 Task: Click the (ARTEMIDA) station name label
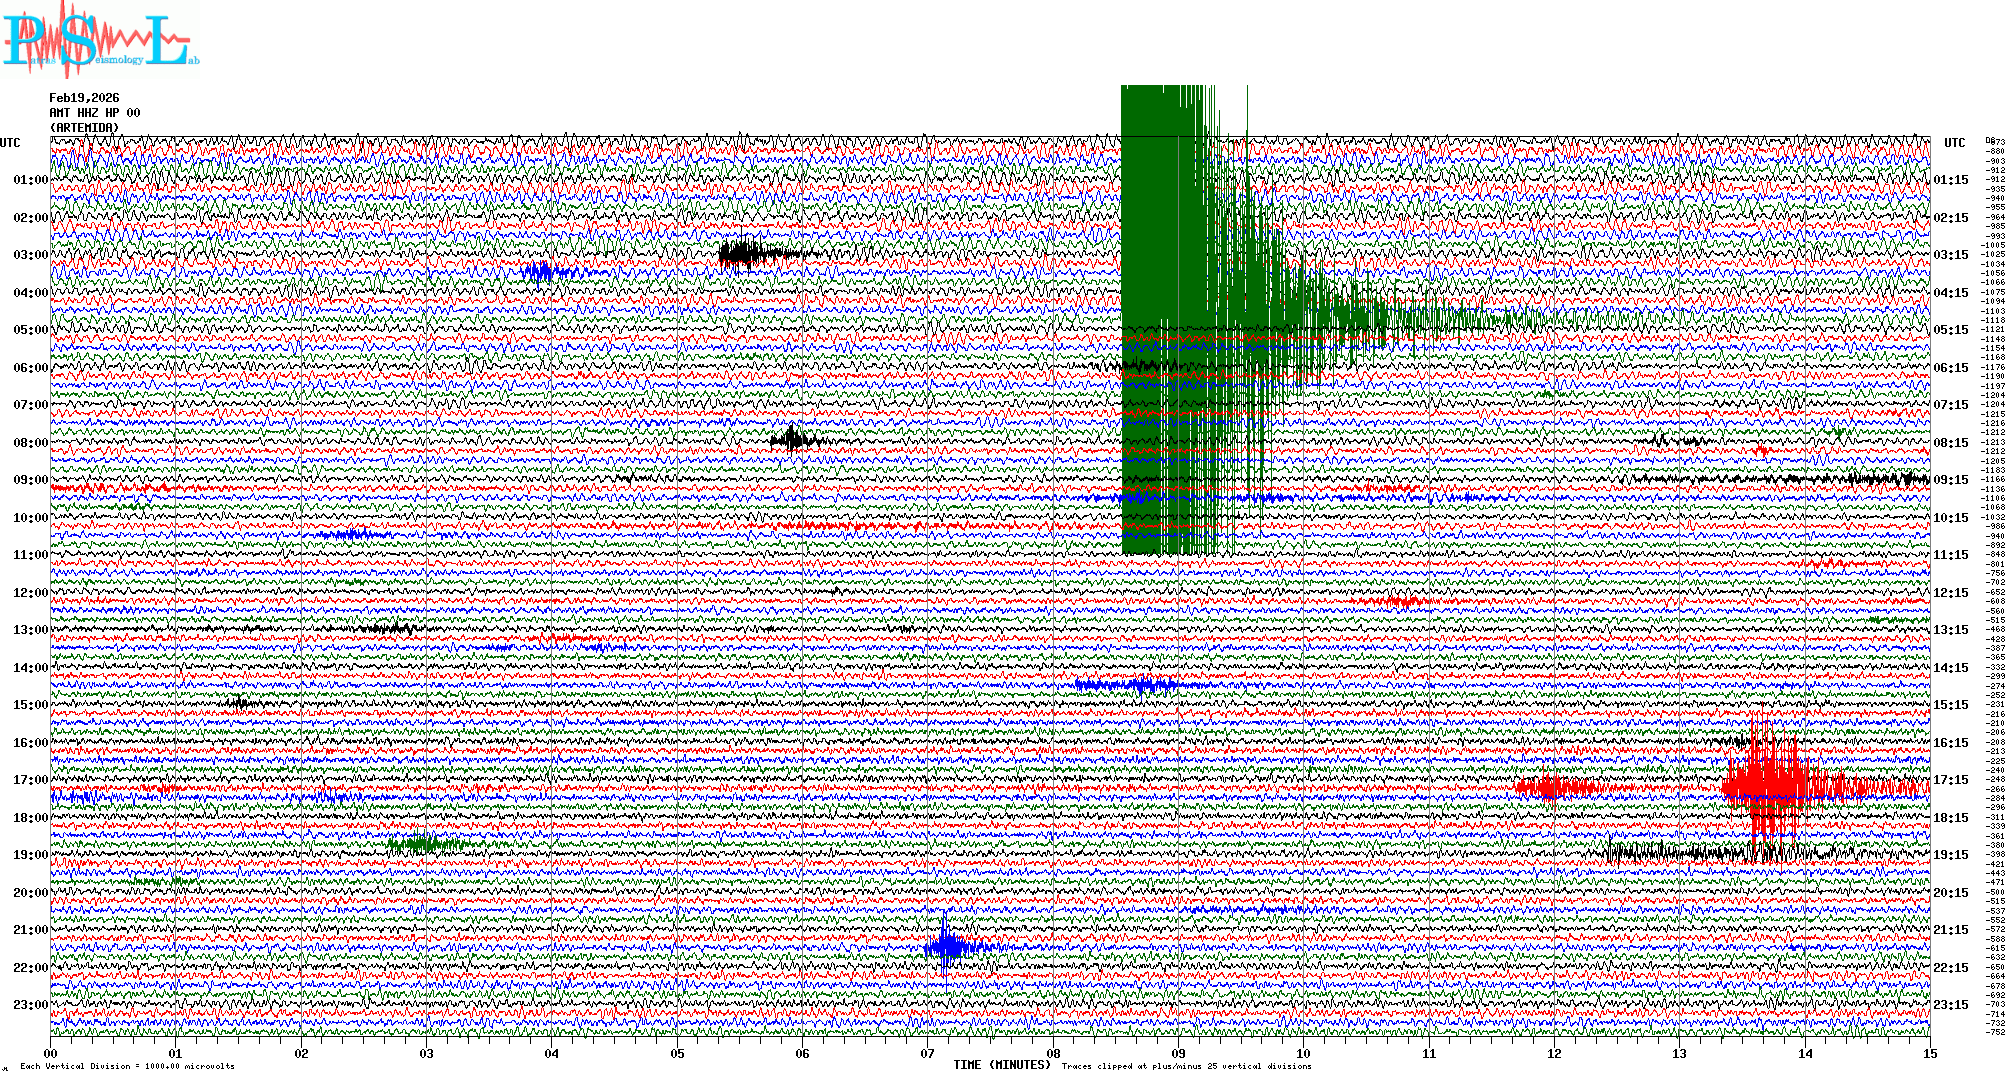[84, 128]
